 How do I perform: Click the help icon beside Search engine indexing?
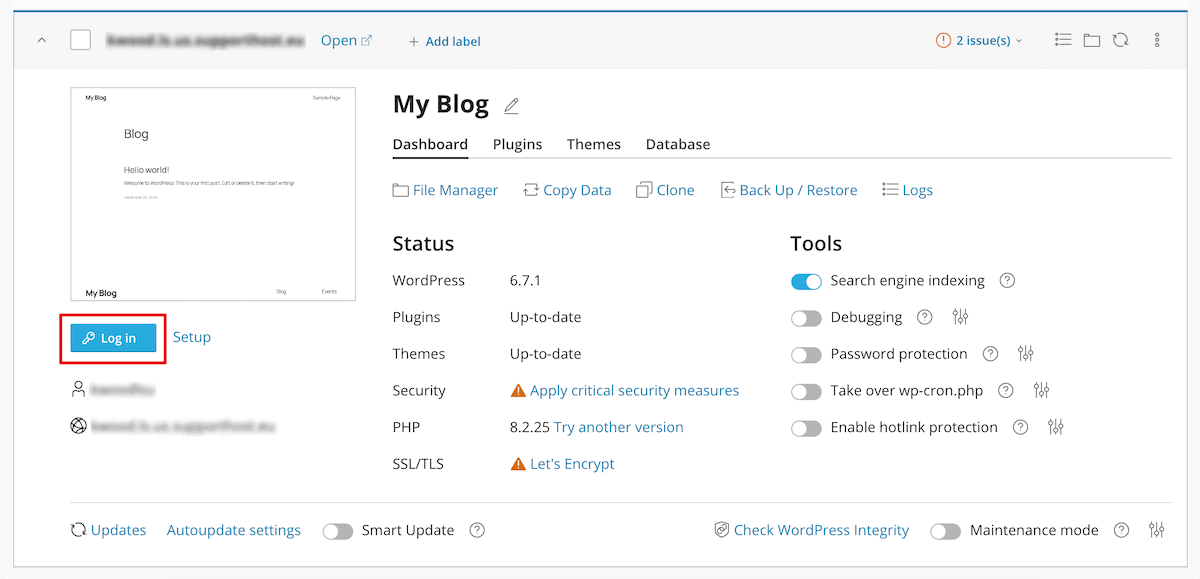[1007, 281]
